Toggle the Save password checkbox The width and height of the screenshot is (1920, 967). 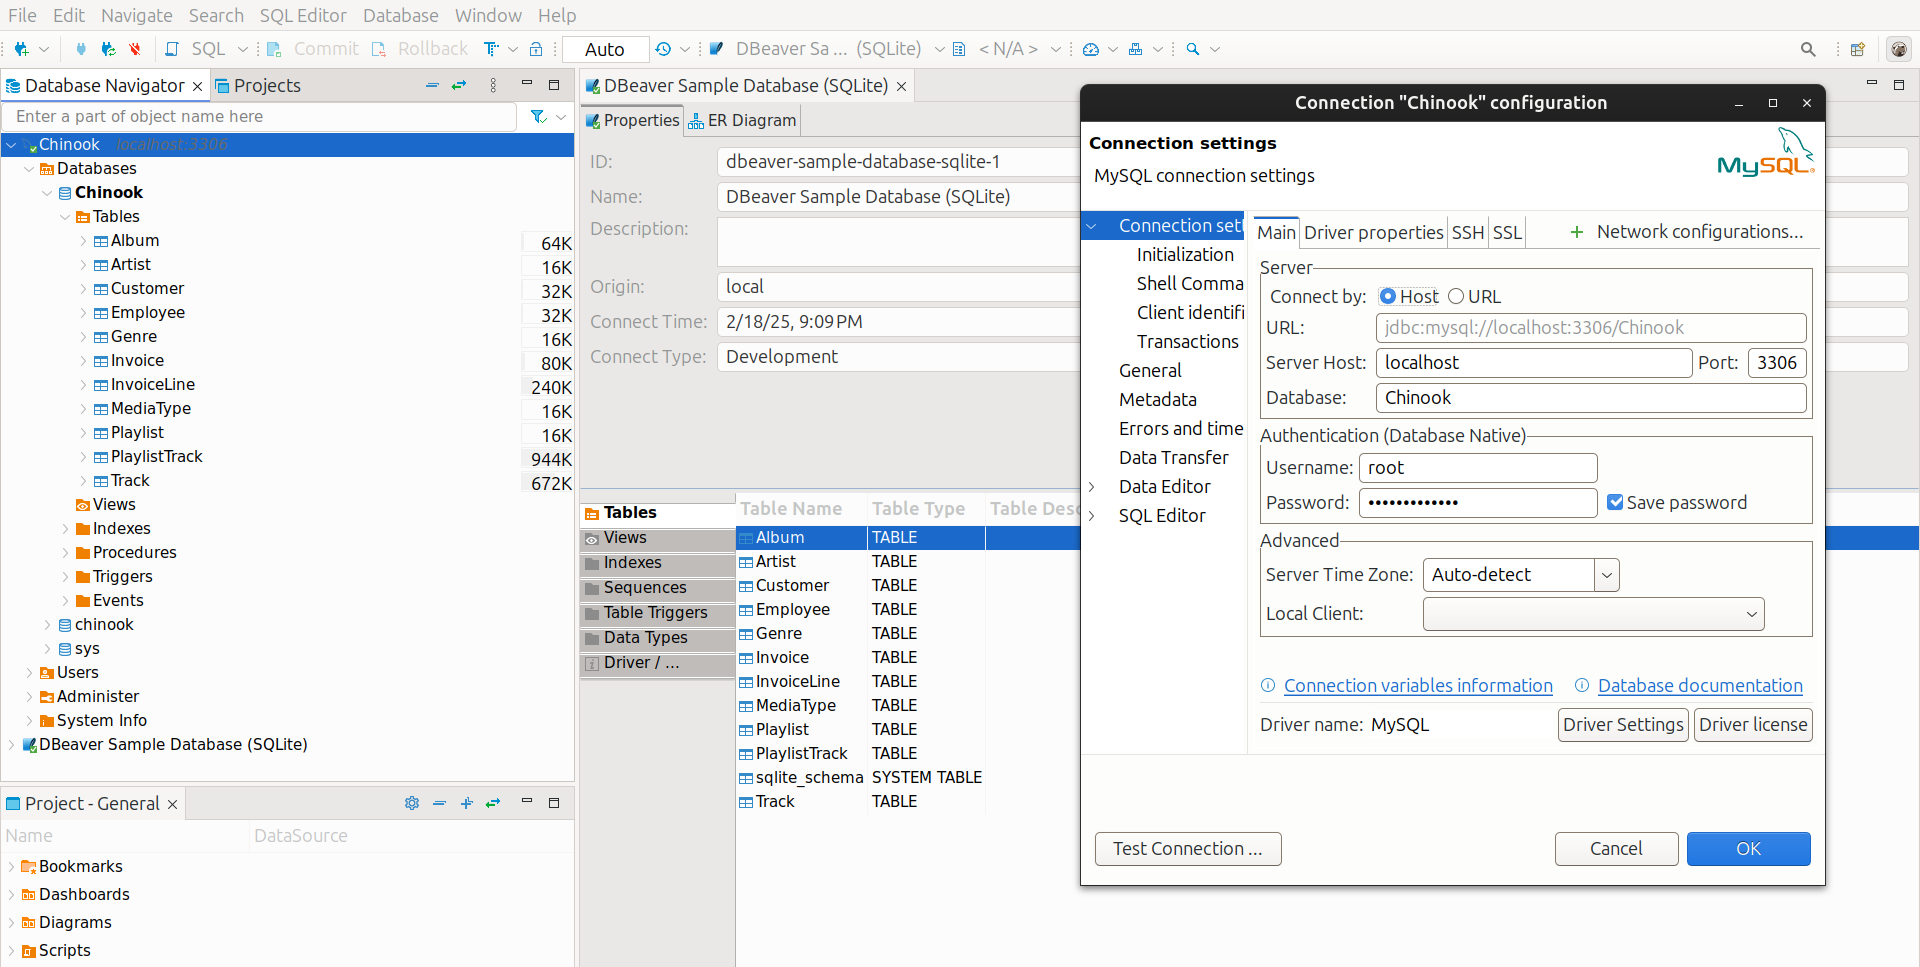pos(1615,502)
